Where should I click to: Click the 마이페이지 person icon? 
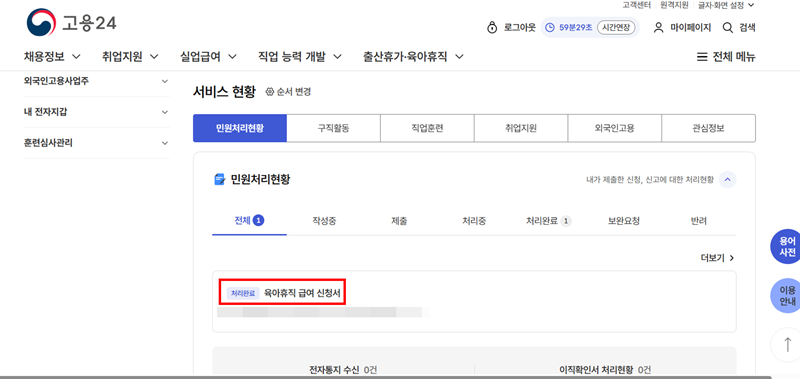tap(659, 28)
